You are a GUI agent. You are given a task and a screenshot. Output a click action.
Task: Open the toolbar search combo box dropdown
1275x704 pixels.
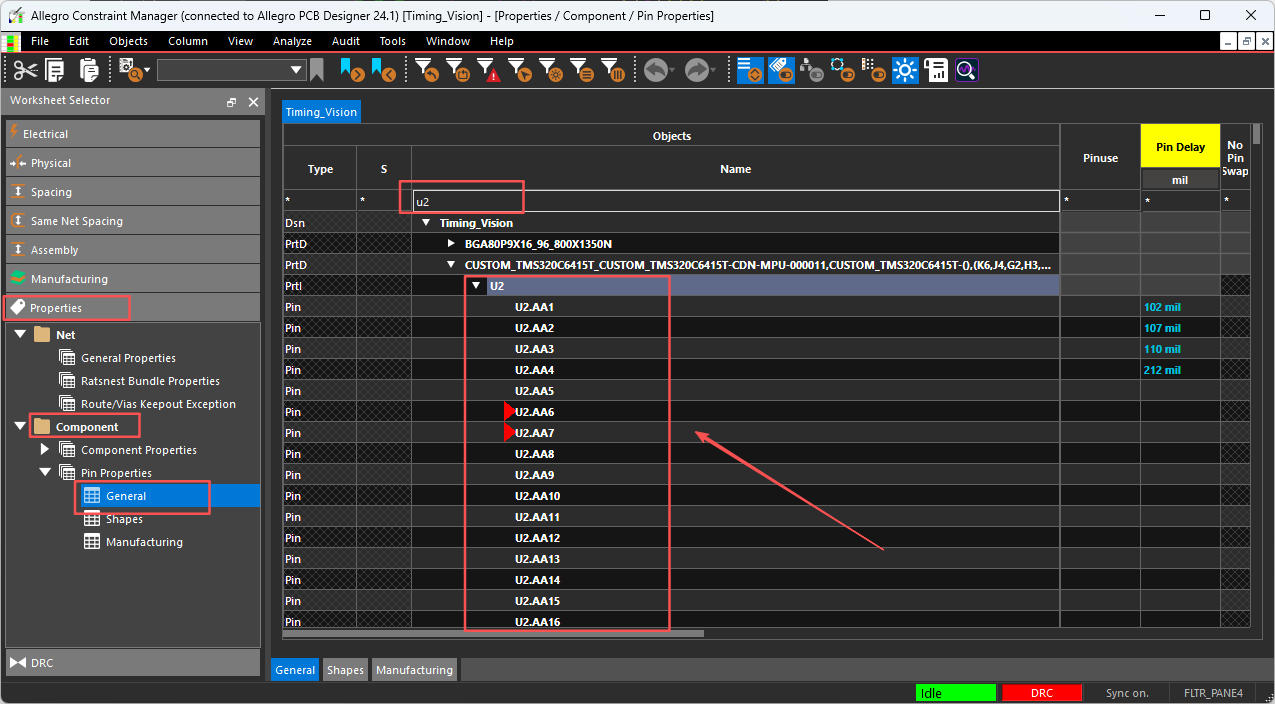click(x=296, y=70)
